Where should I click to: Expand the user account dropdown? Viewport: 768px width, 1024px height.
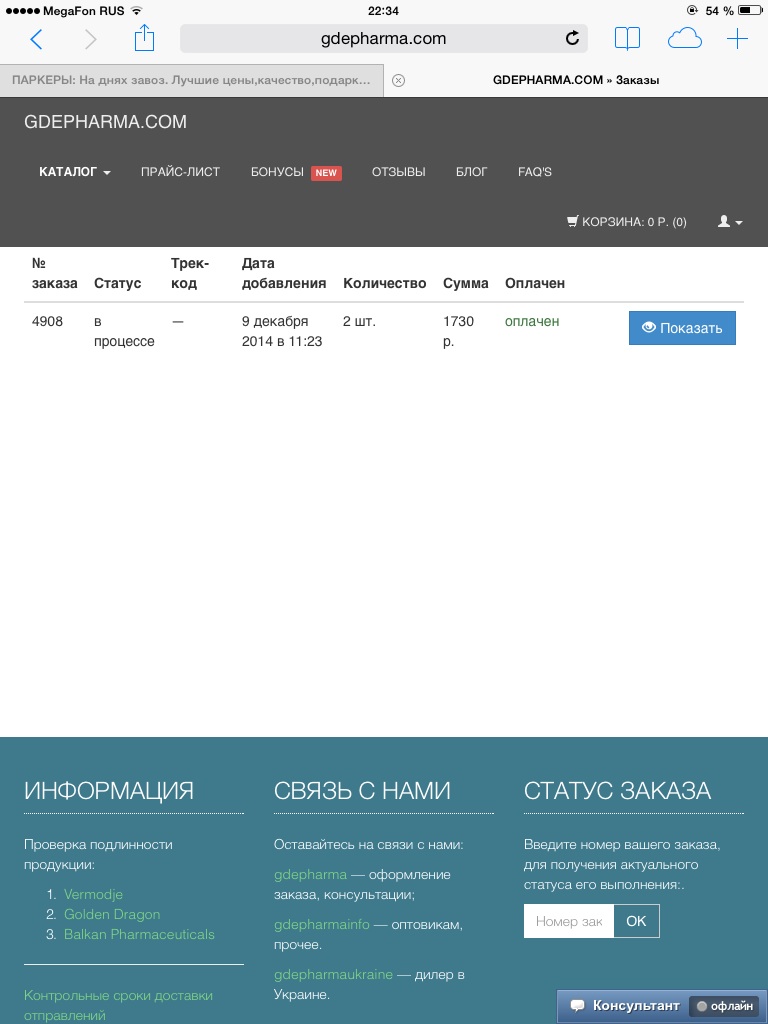(x=730, y=222)
